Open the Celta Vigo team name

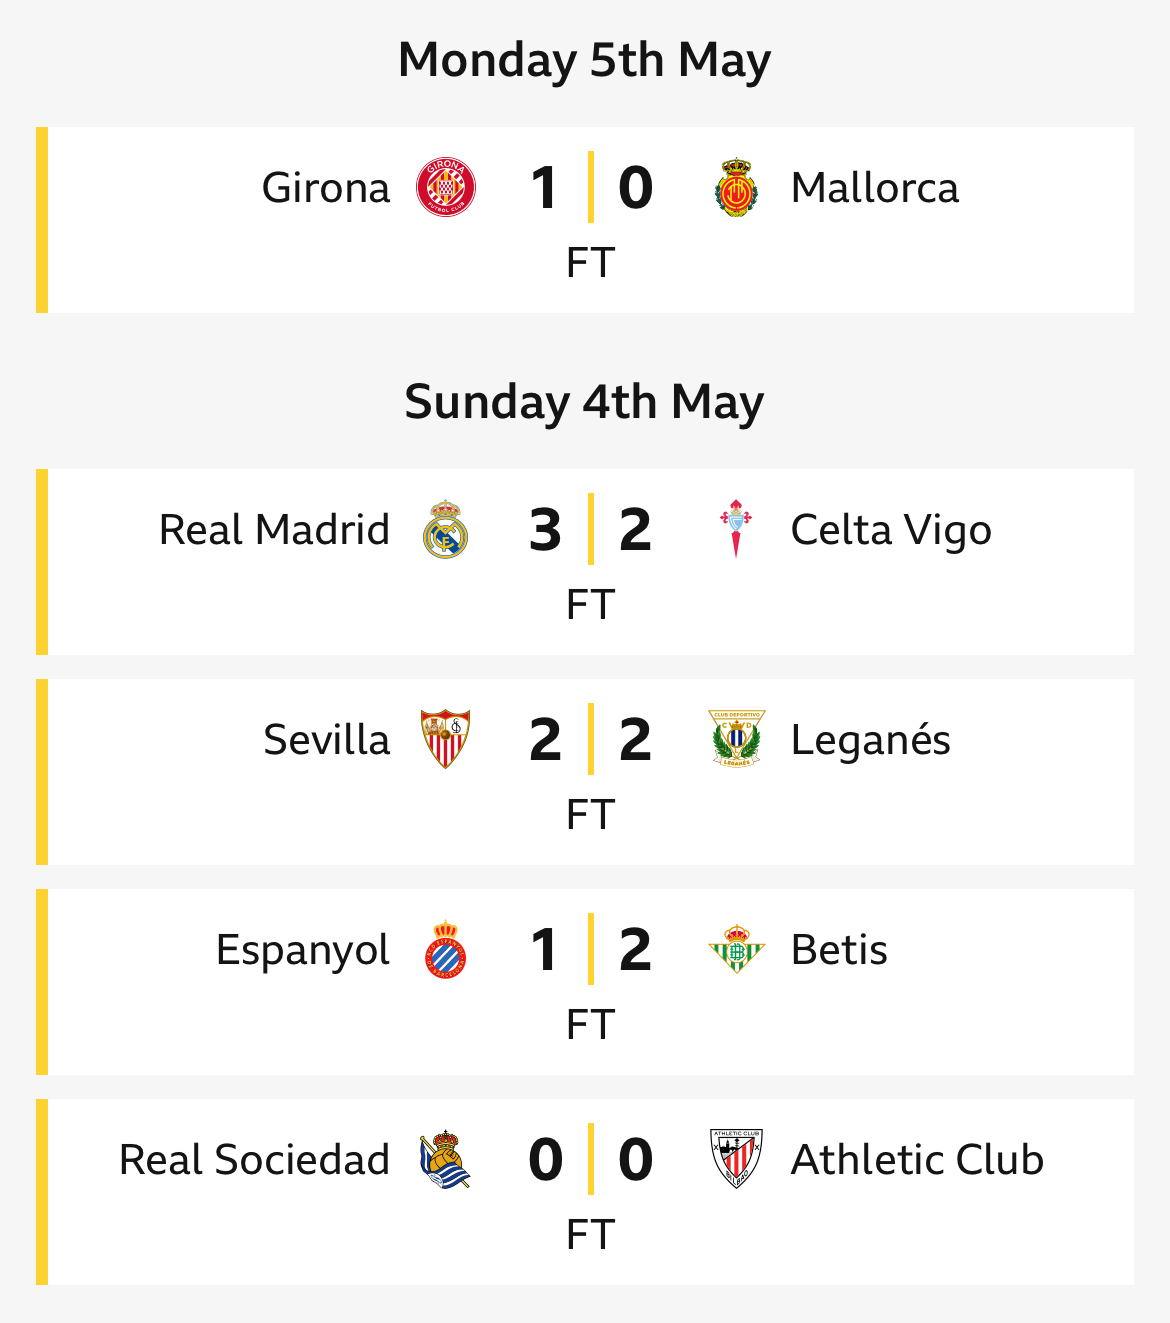[x=891, y=530]
